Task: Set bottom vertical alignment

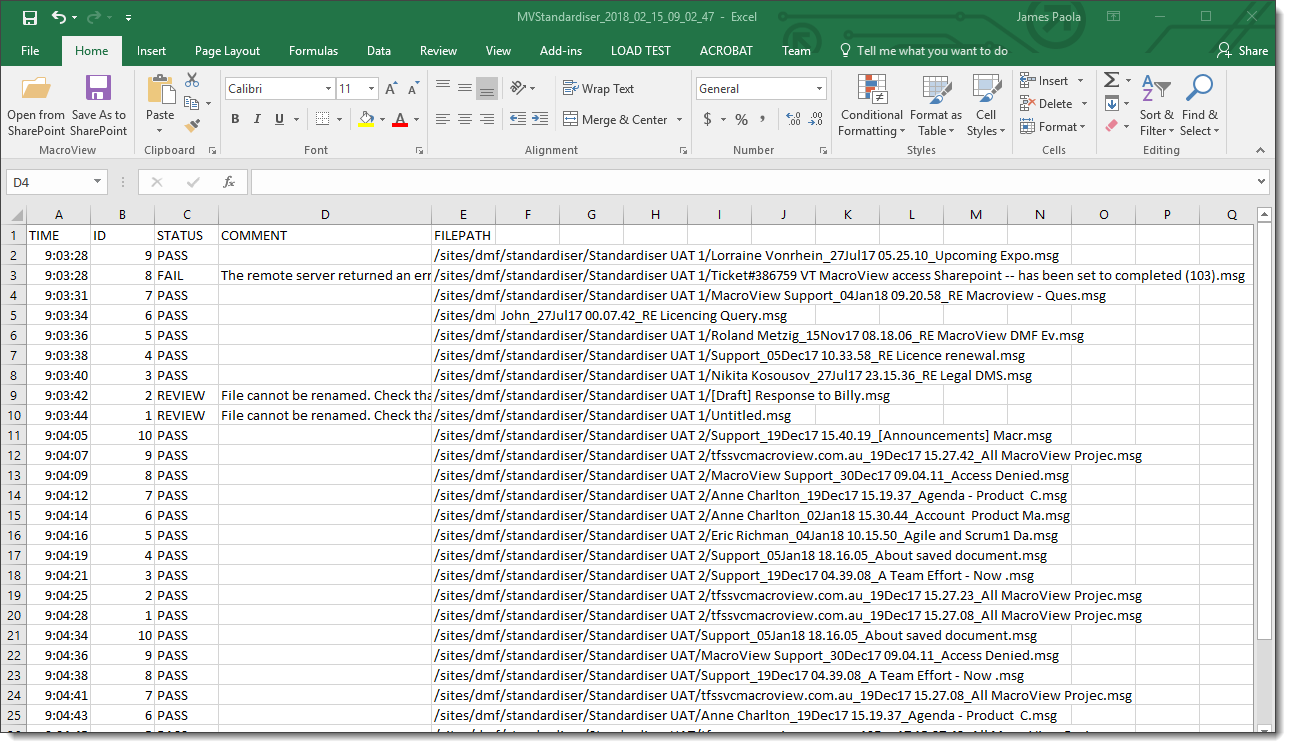Action: [487, 89]
